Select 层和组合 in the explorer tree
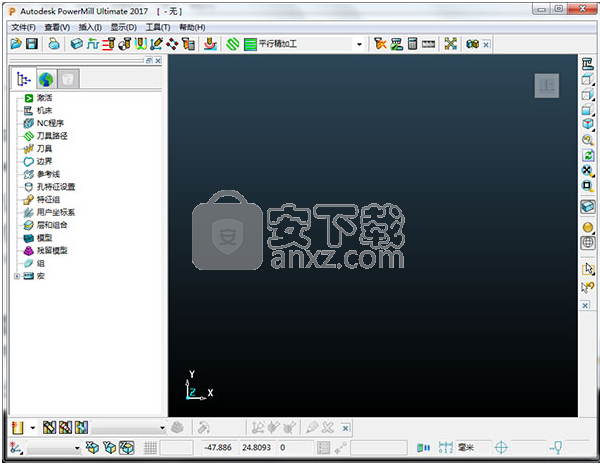This screenshot has width=600, height=464. tap(52, 225)
